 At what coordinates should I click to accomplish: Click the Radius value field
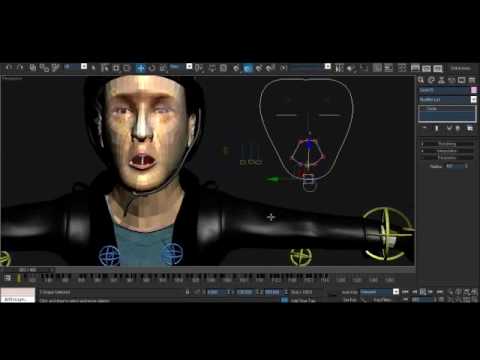coord(455,166)
